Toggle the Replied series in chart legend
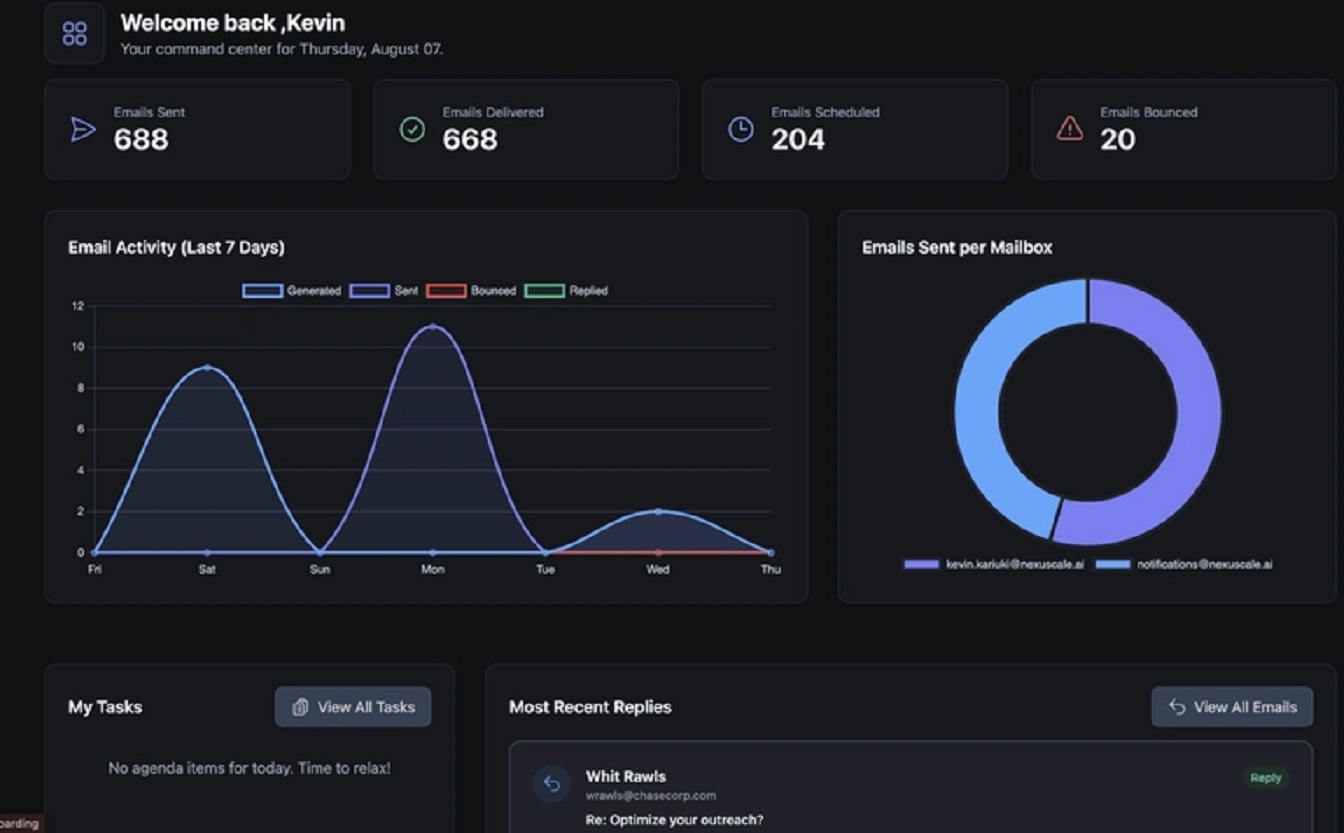 click(x=566, y=291)
